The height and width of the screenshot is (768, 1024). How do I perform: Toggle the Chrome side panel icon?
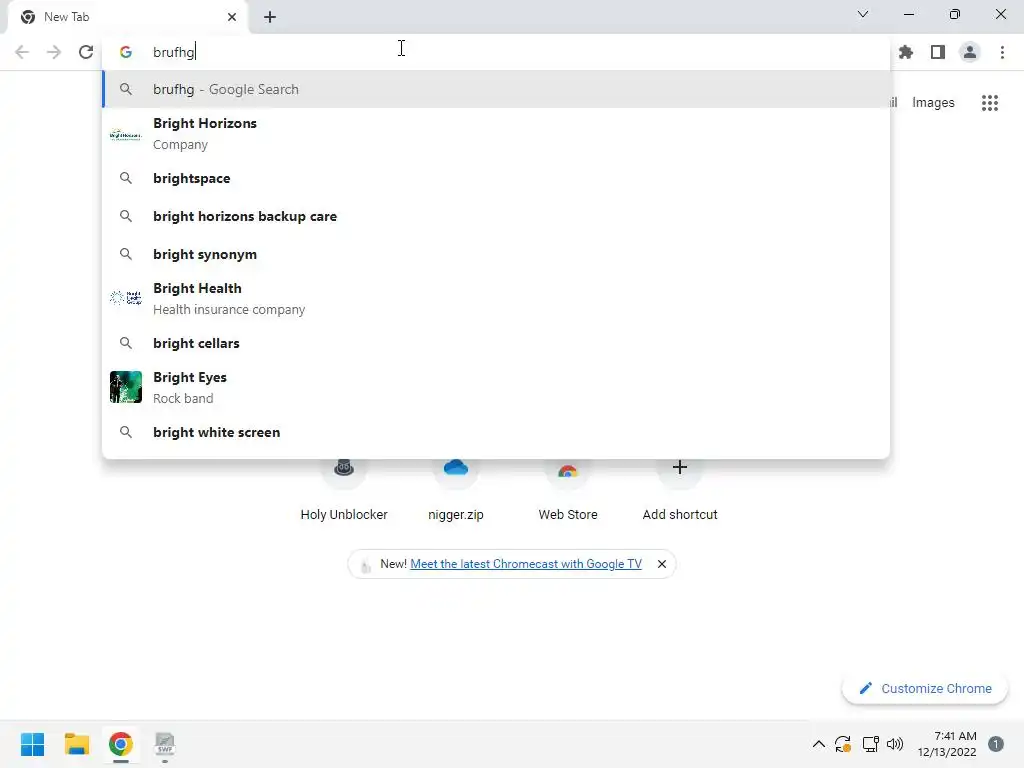(938, 52)
